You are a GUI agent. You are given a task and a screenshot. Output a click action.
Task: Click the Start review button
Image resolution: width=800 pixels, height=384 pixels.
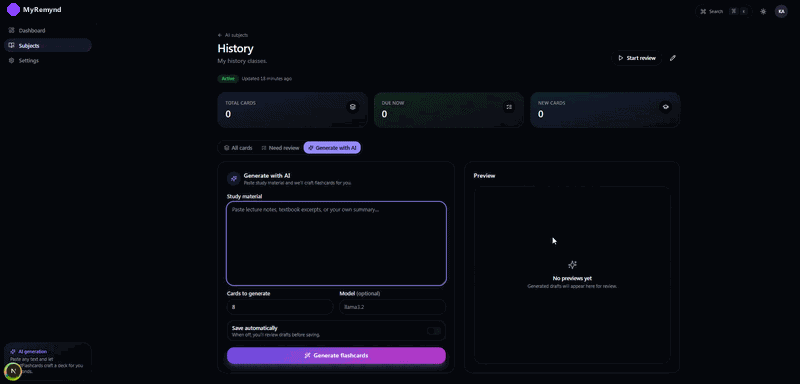click(x=636, y=58)
